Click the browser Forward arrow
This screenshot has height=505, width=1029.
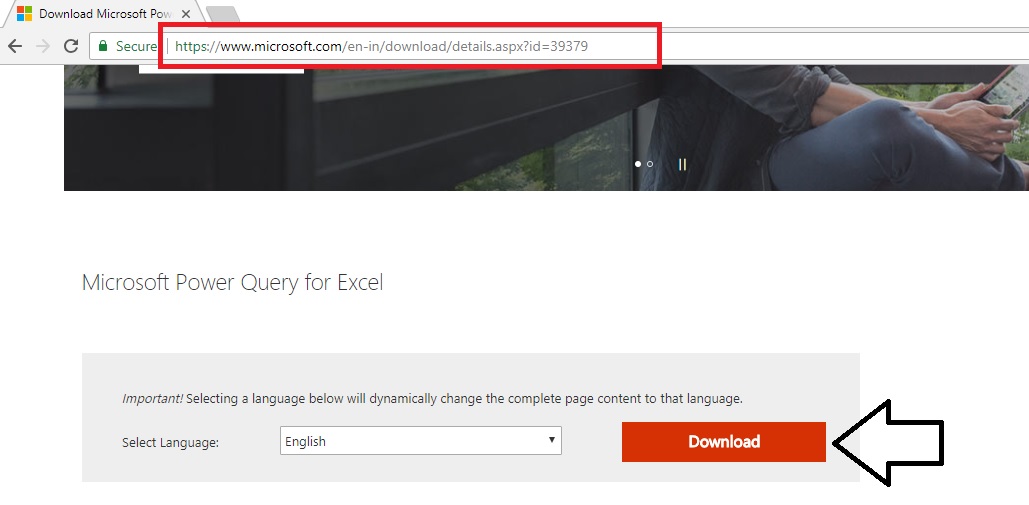[x=43, y=46]
